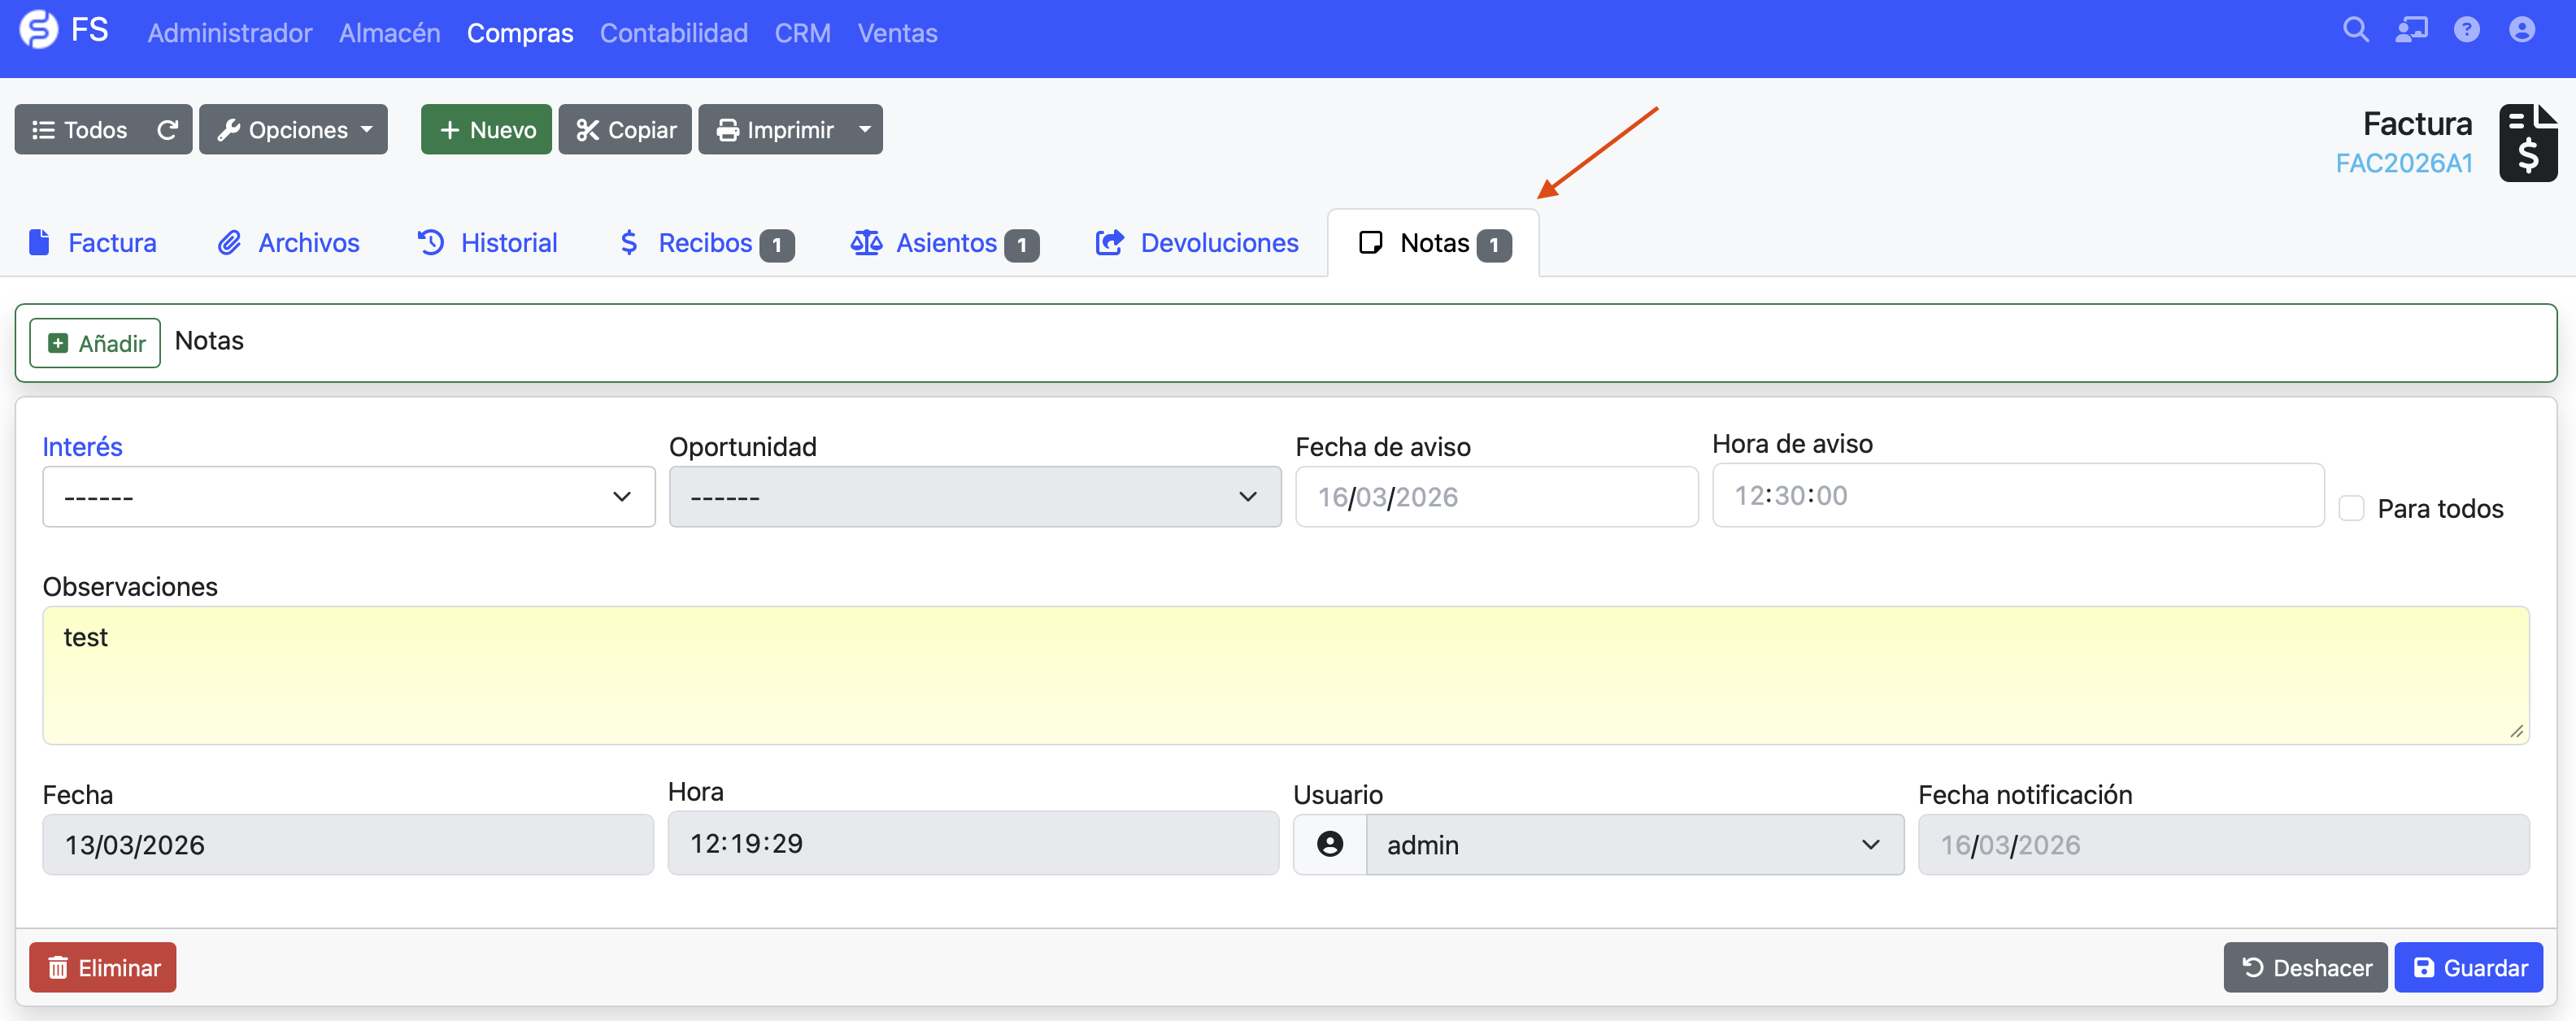The height and width of the screenshot is (1021, 2576).
Task: Go to the Recibos tab
Action: (705, 243)
